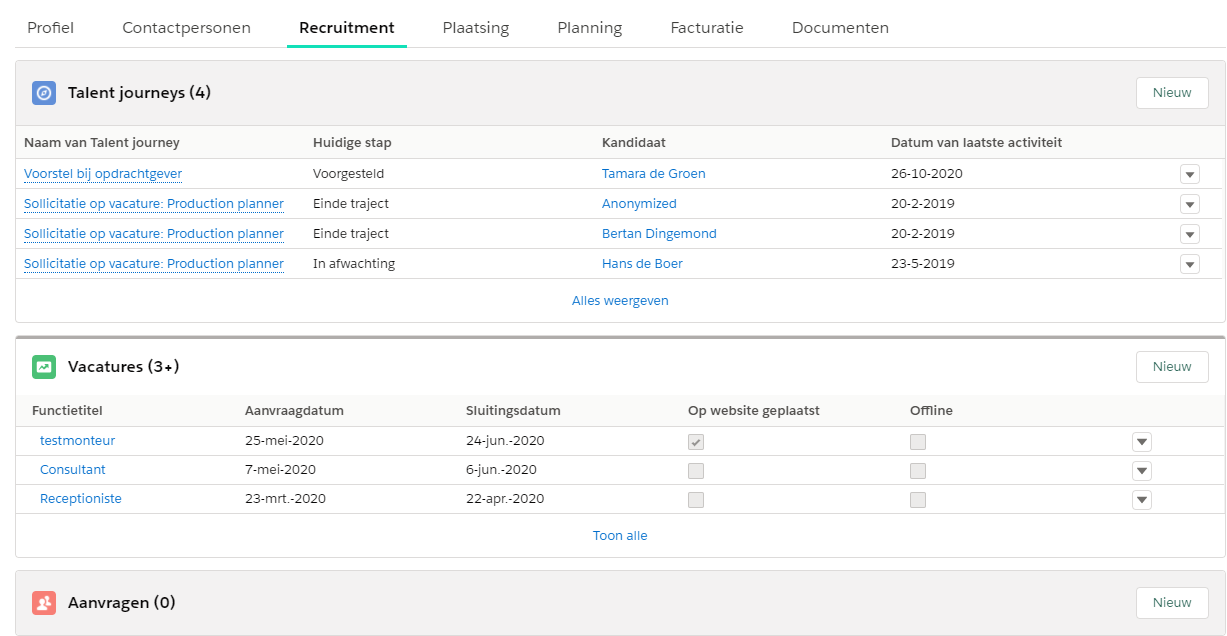Check Offline box for testmonteur row
Screen dimensions: 1227x636
(x=918, y=442)
